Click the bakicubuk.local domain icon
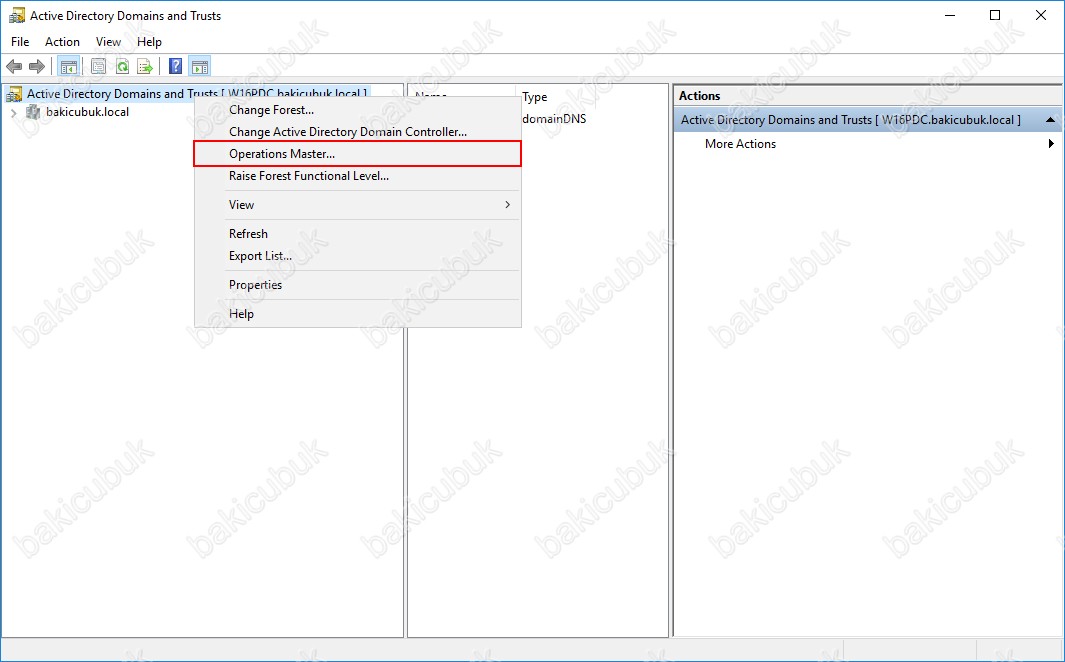The image size is (1065, 662). click(x=33, y=112)
